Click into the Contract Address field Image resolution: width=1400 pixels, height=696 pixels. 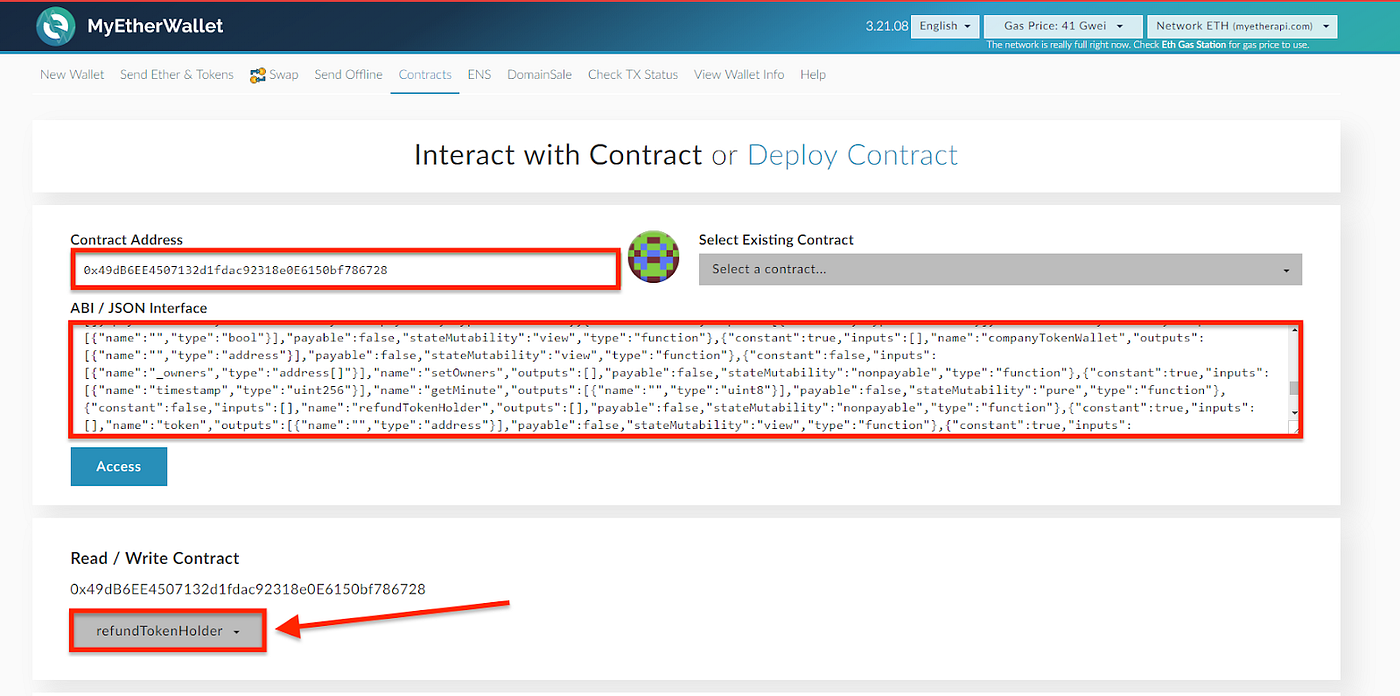345,270
